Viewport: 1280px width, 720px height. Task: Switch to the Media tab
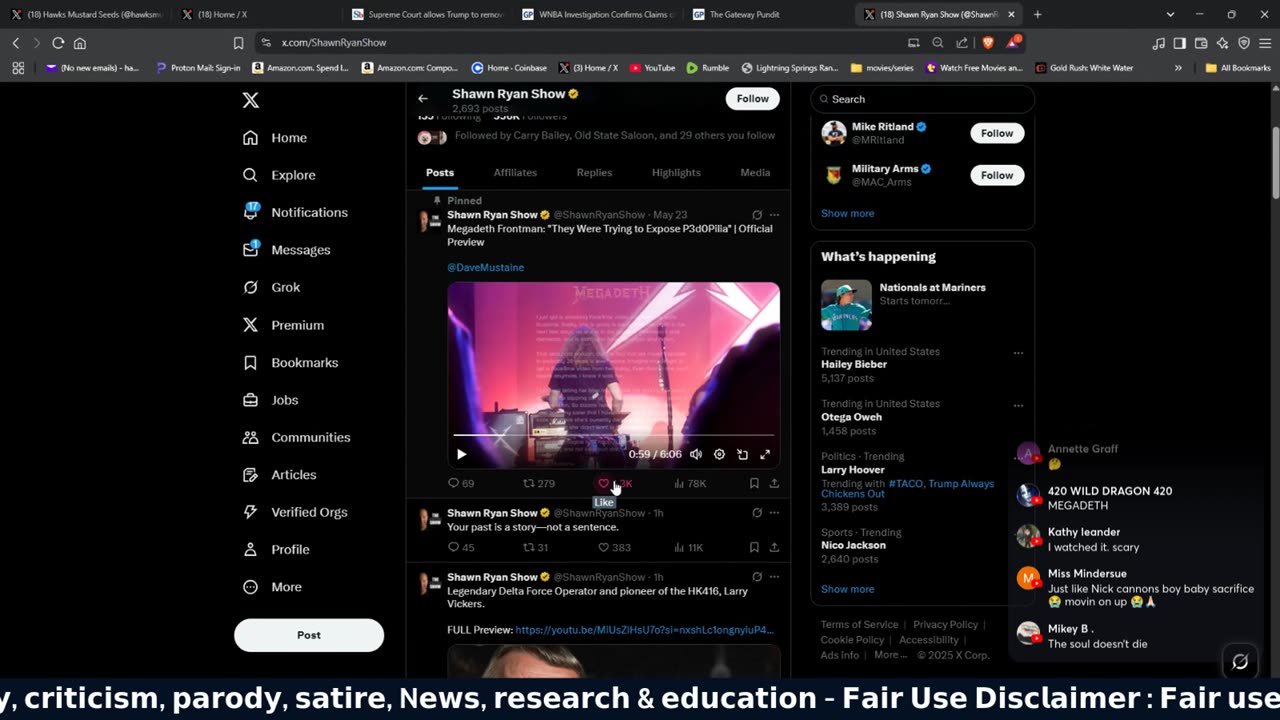(x=755, y=173)
